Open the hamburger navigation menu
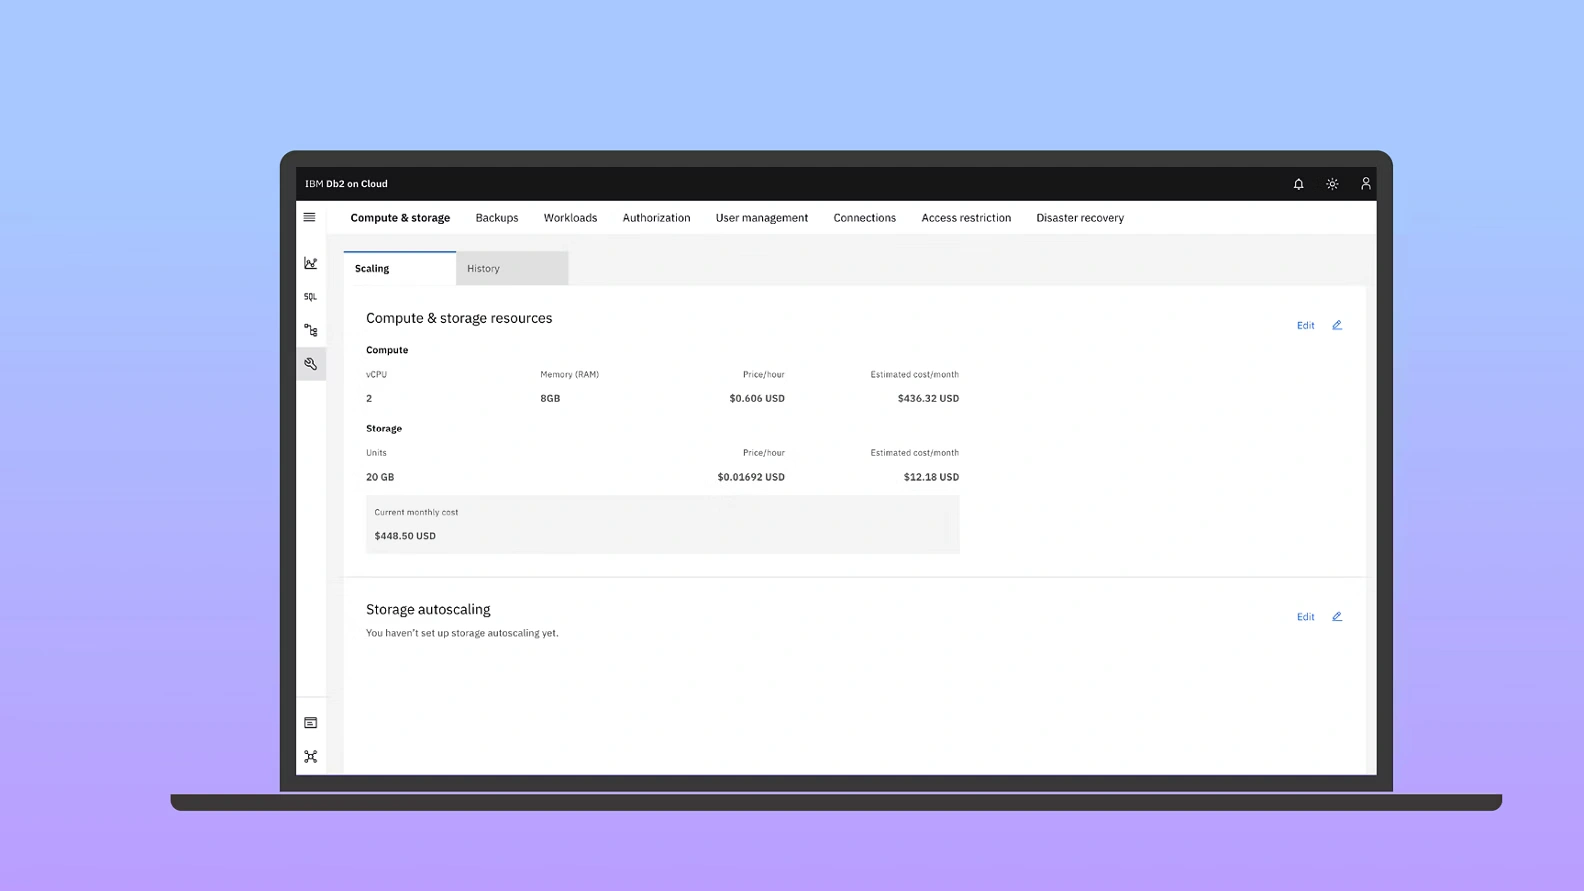The image size is (1584, 891). (309, 217)
